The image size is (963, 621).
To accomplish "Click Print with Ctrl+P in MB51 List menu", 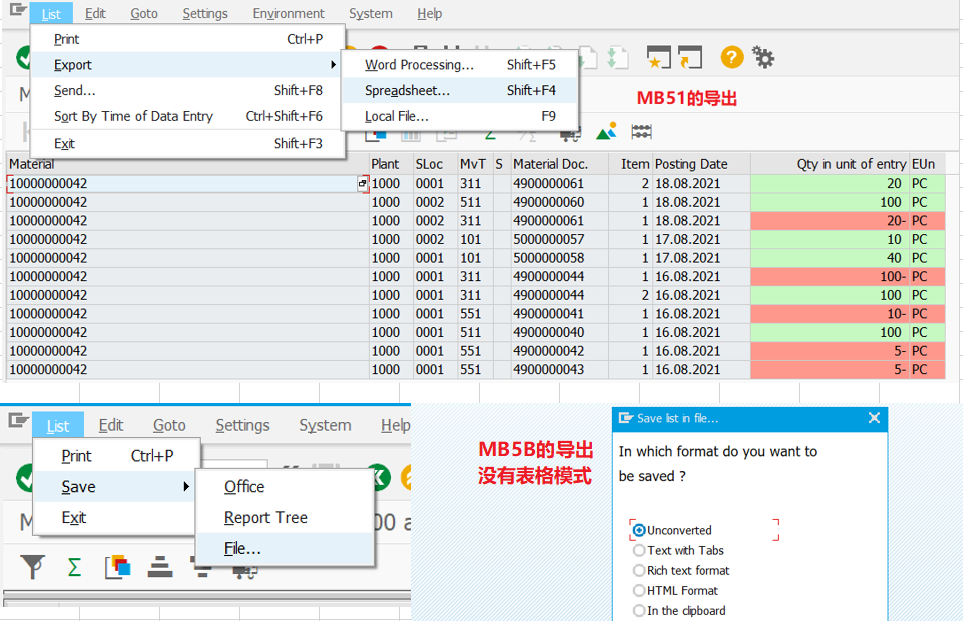I will pos(188,39).
